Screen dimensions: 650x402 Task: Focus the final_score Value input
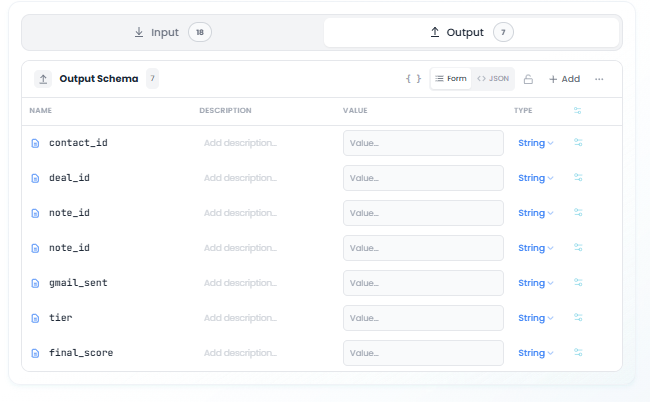click(423, 353)
